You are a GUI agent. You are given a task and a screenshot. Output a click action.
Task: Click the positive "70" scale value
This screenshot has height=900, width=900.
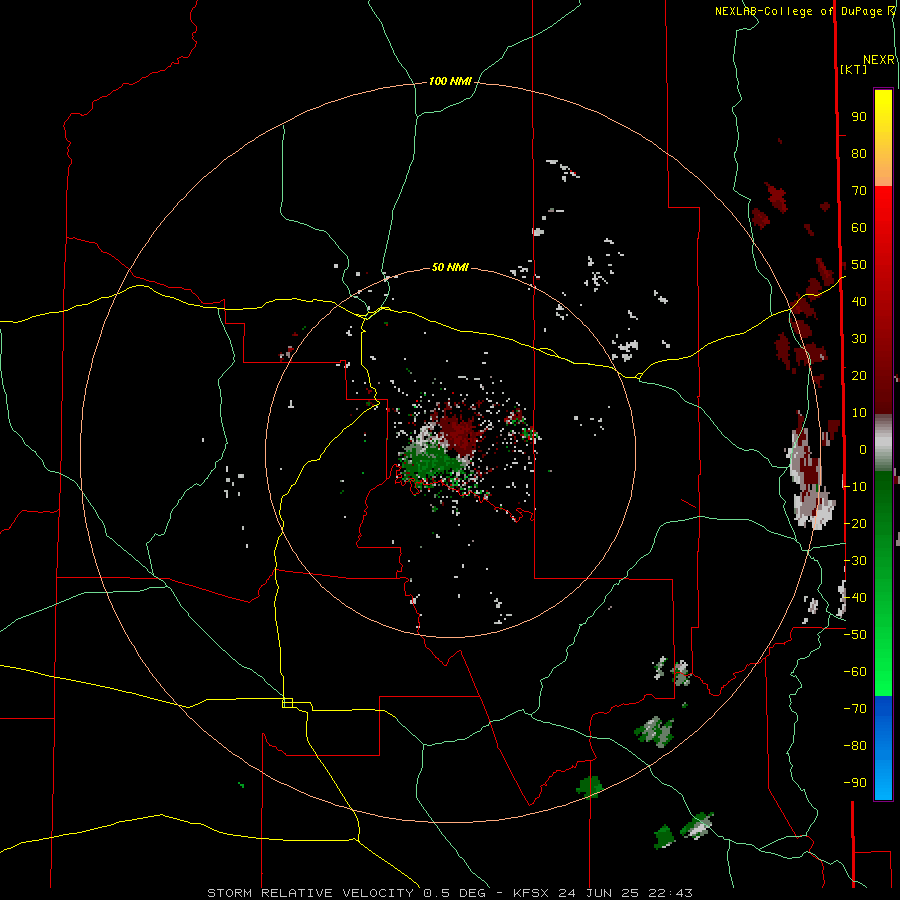click(x=859, y=191)
